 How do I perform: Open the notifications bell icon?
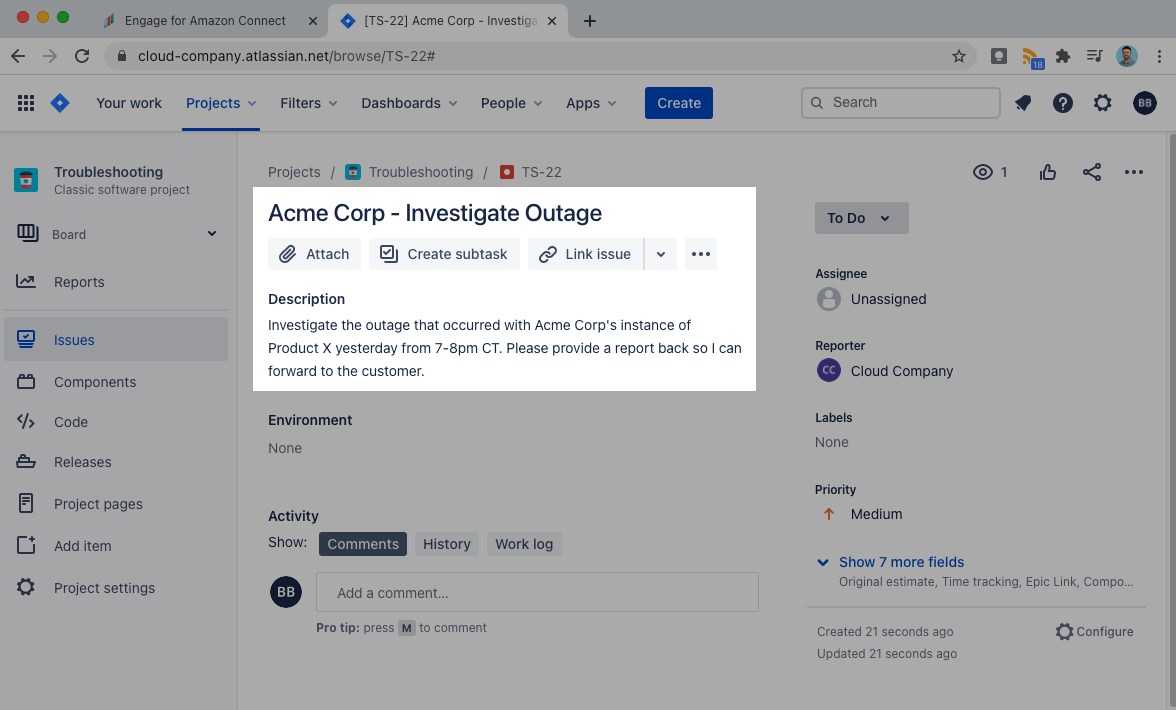(x=1023, y=103)
